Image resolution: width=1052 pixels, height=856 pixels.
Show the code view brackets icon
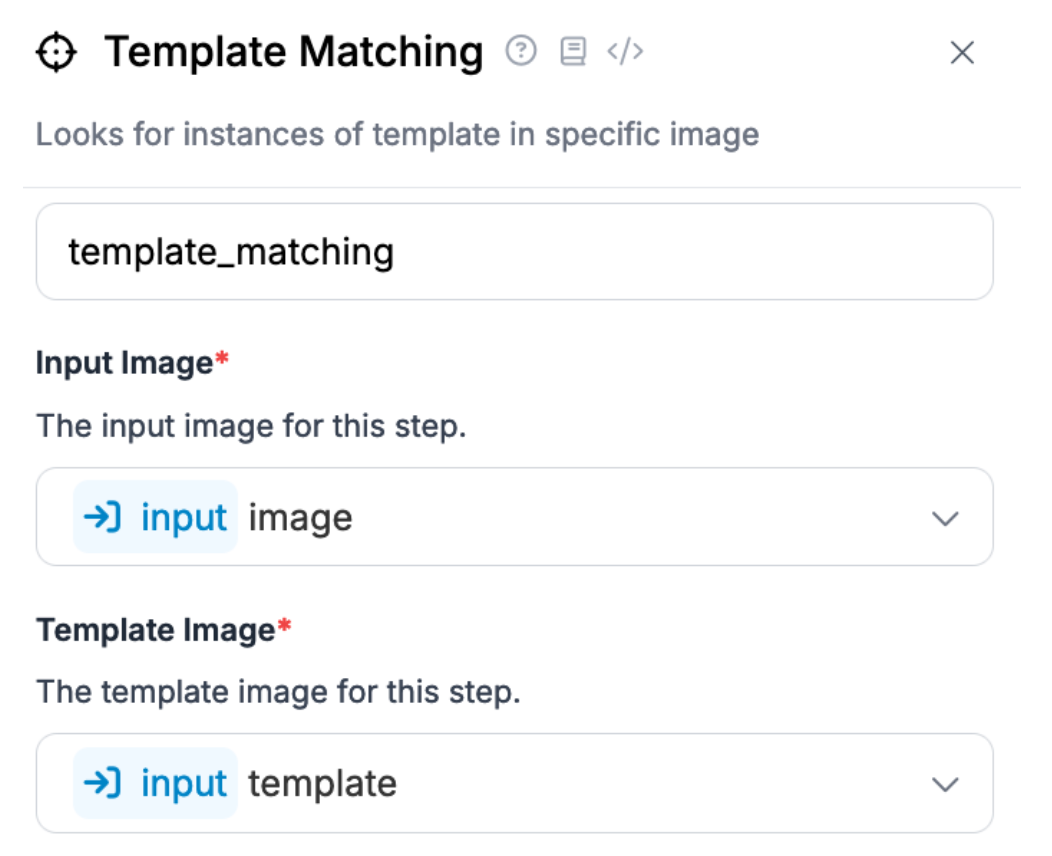pos(625,51)
